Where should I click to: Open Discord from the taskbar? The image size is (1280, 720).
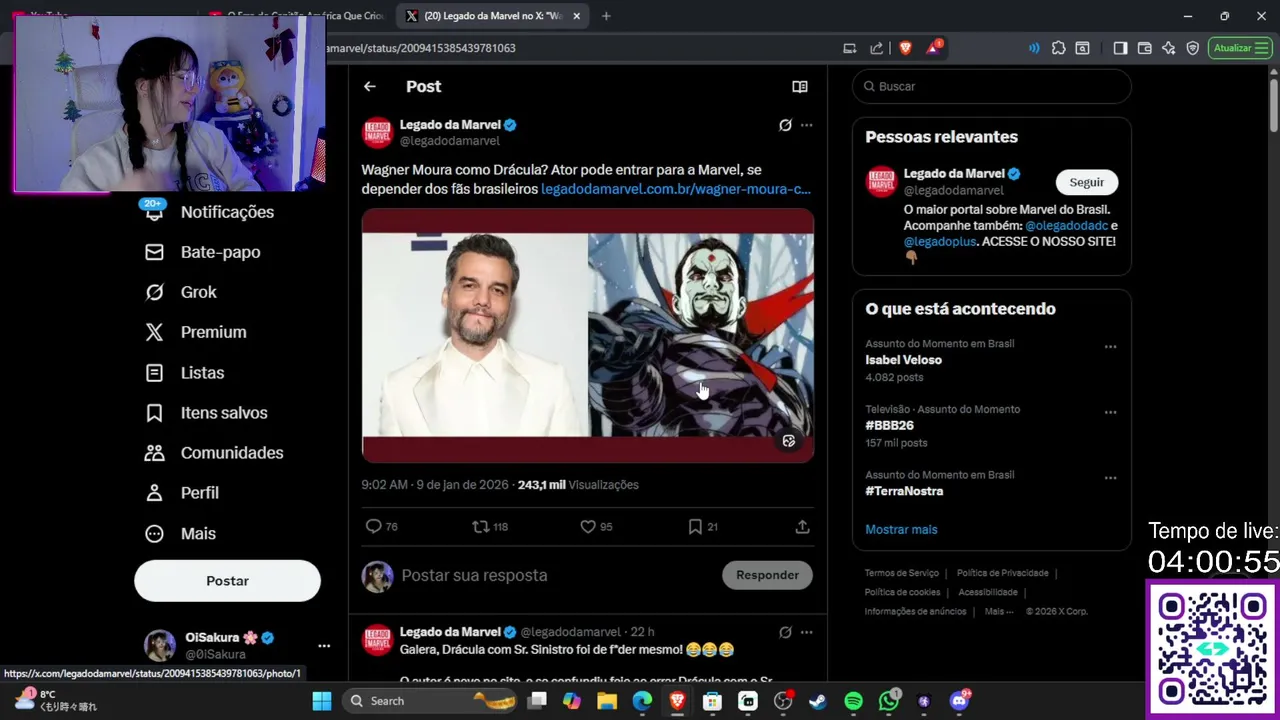click(959, 702)
